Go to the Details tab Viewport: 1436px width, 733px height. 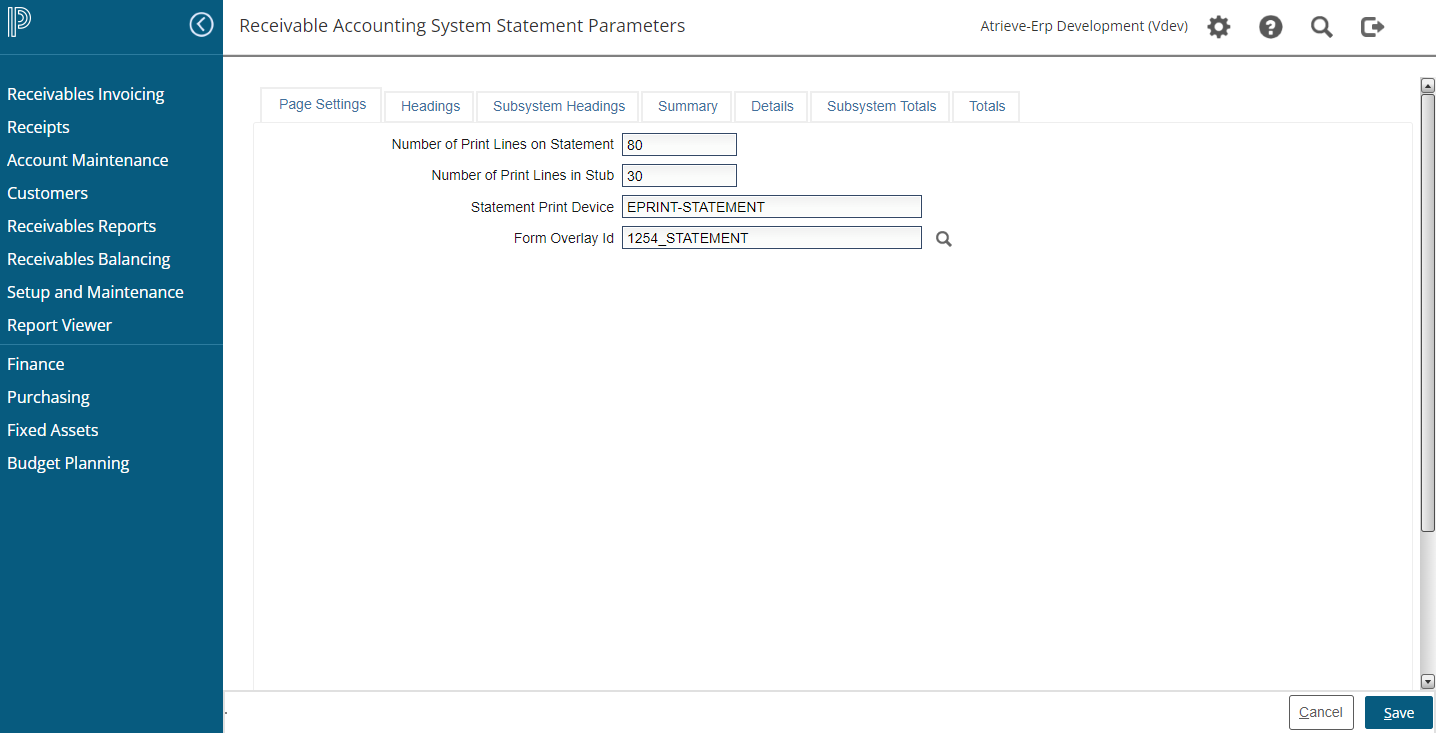(x=771, y=106)
